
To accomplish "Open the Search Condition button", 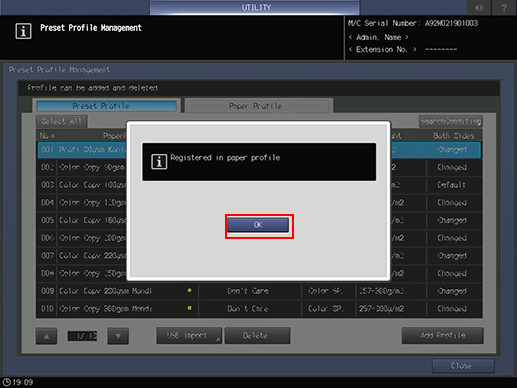I will point(450,121).
